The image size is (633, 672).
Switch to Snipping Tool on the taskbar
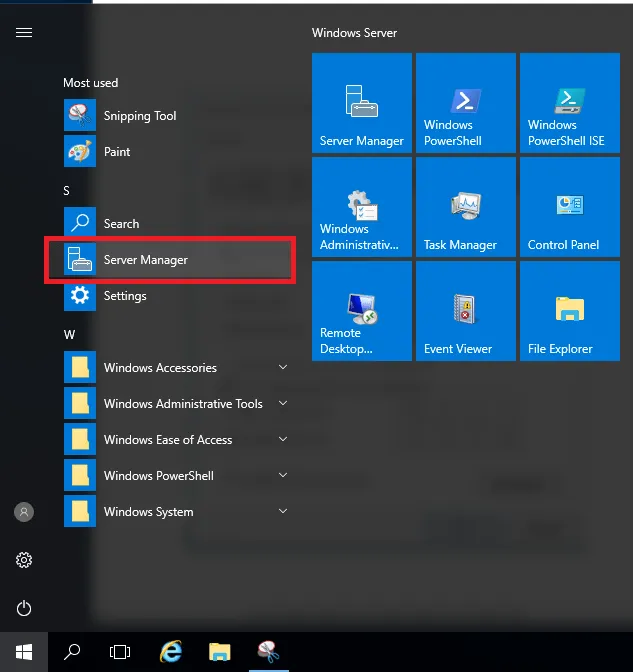coord(269,652)
